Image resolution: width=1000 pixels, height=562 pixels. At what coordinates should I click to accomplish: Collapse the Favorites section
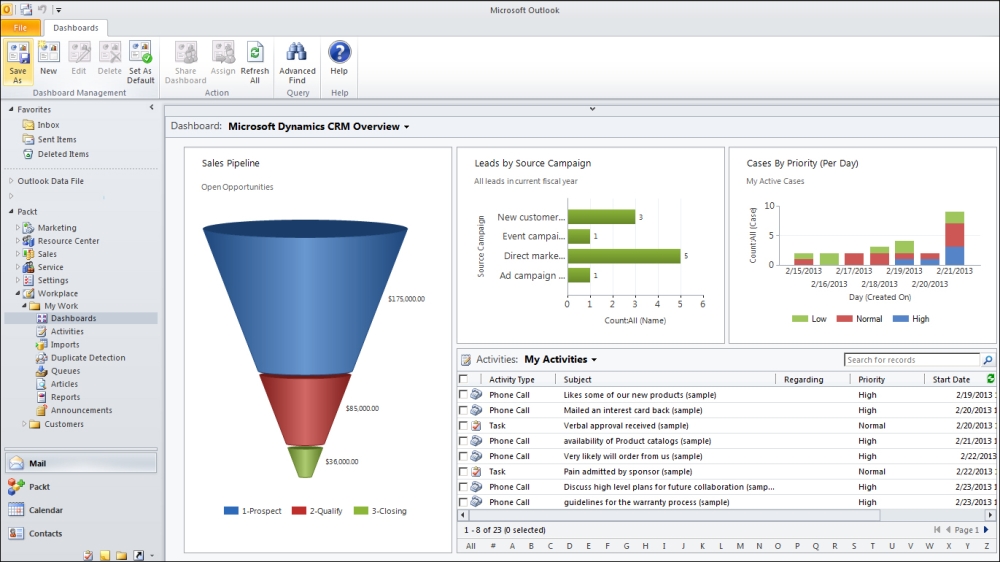click(11, 109)
